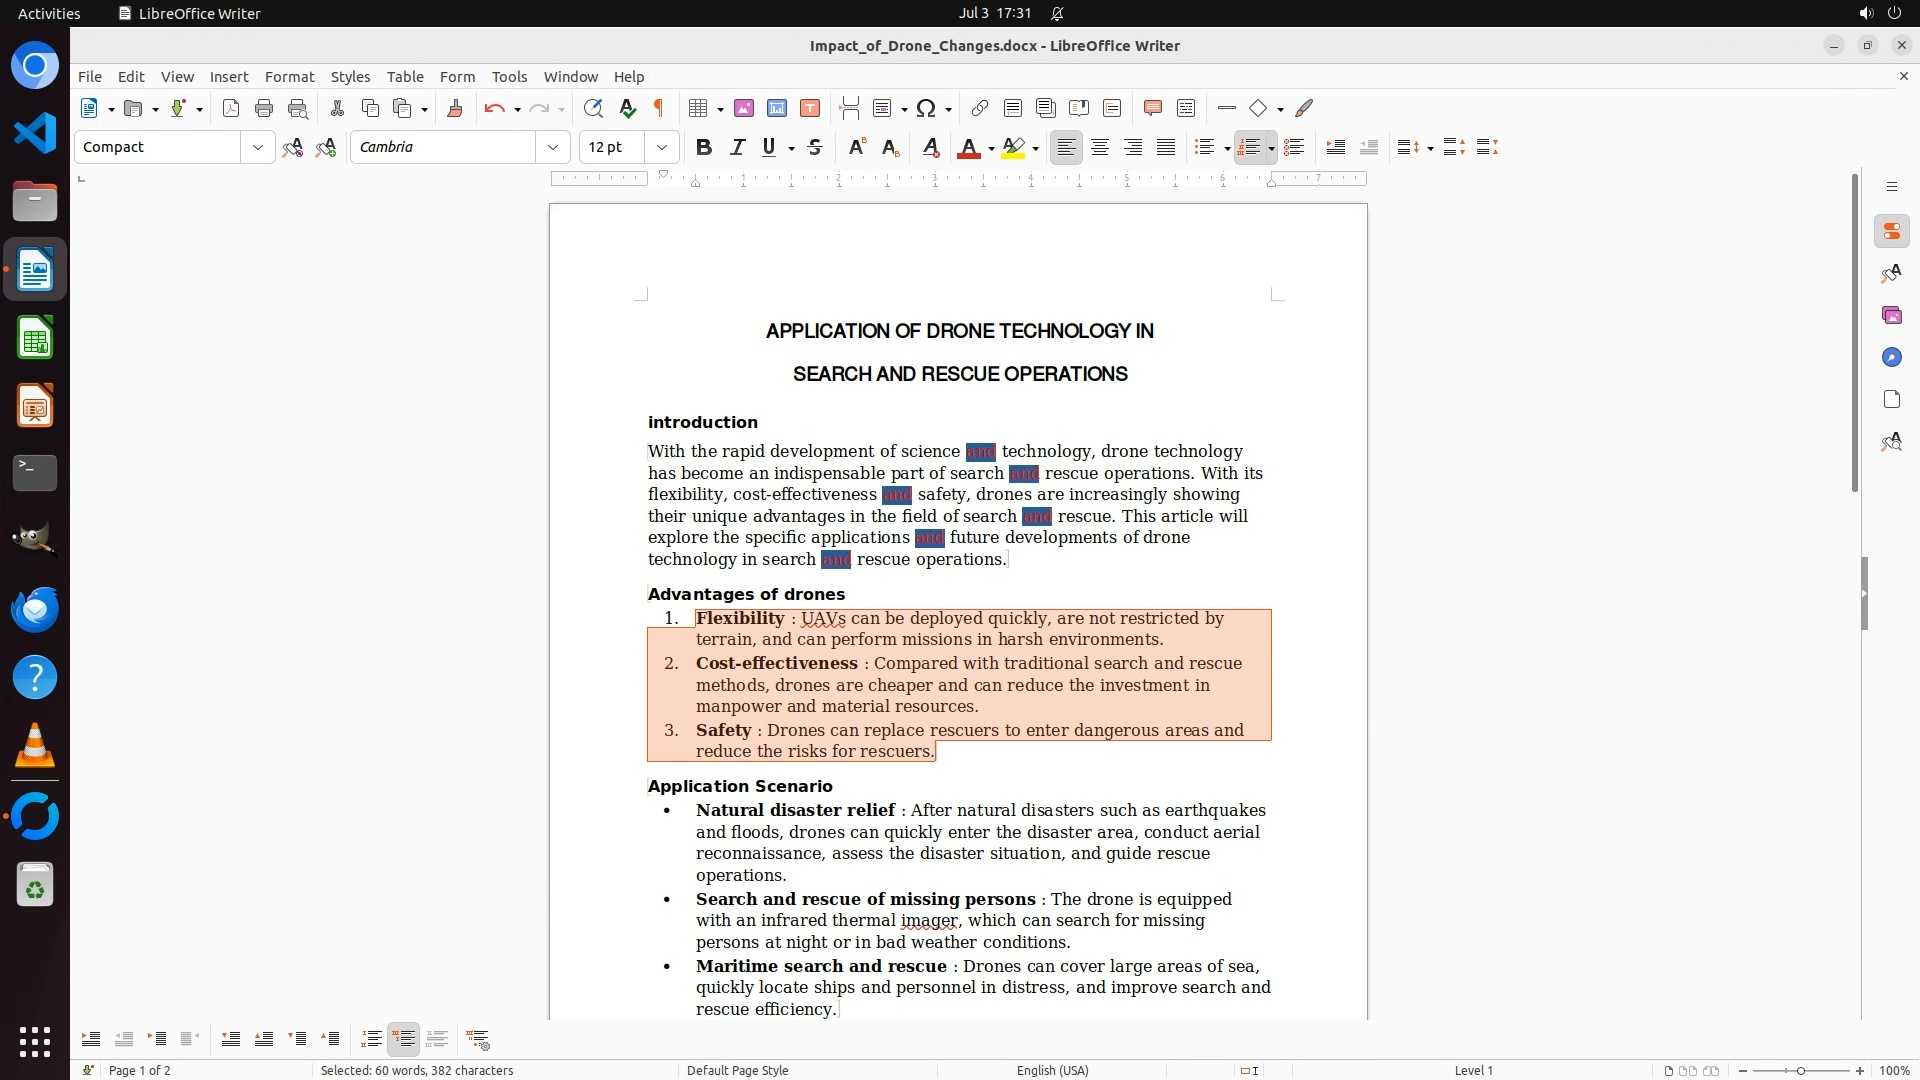Open the sidebar Gallery icon
The width and height of the screenshot is (1920, 1080).
click(x=1891, y=315)
